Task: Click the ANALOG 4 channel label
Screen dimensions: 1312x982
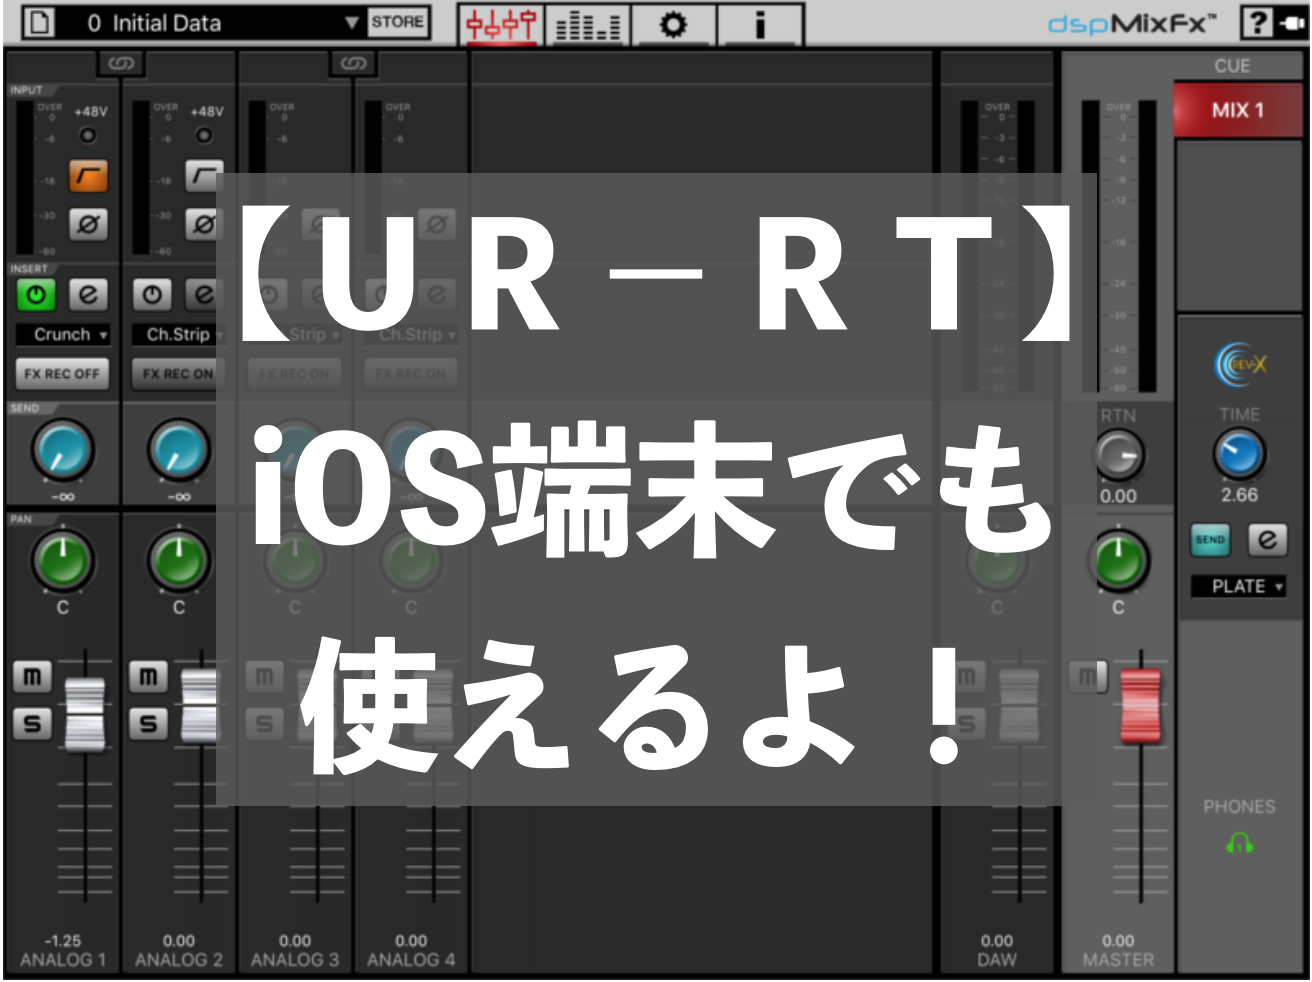Action: (x=411, y=960)
